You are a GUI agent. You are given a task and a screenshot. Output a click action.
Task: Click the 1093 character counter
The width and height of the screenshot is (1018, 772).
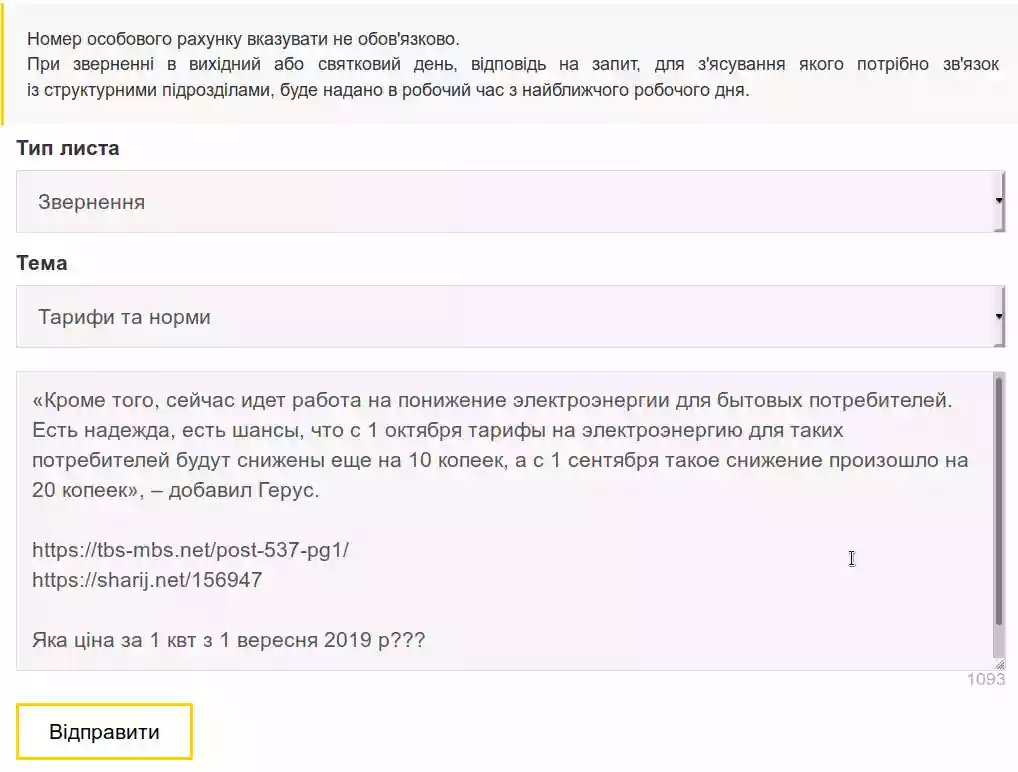tap(986, 679)
